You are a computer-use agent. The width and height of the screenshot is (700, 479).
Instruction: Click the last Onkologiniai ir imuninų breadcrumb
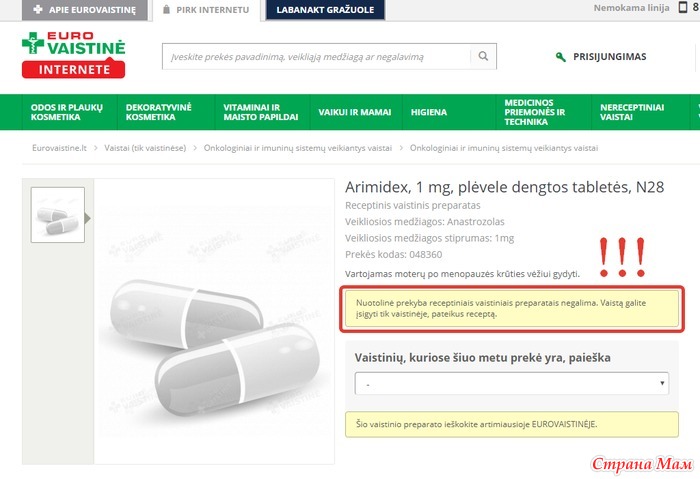tap(504, 148)
